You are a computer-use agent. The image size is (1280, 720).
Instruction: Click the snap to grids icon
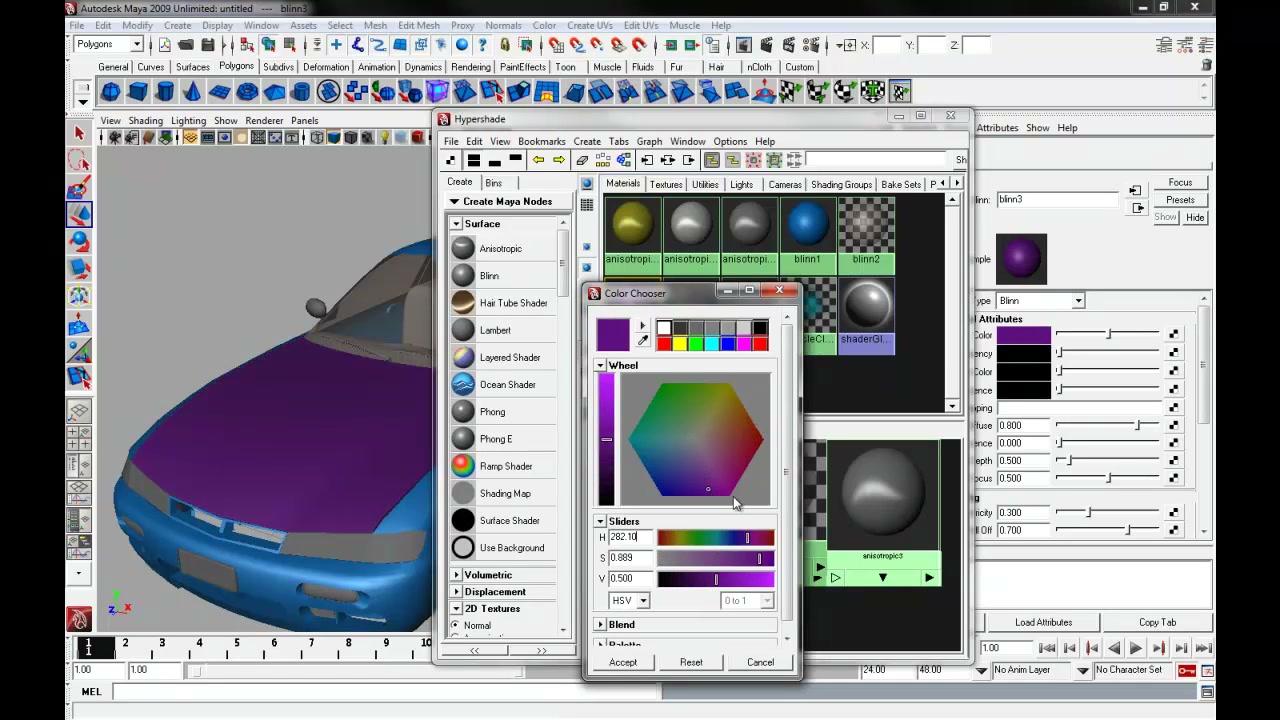555,45
